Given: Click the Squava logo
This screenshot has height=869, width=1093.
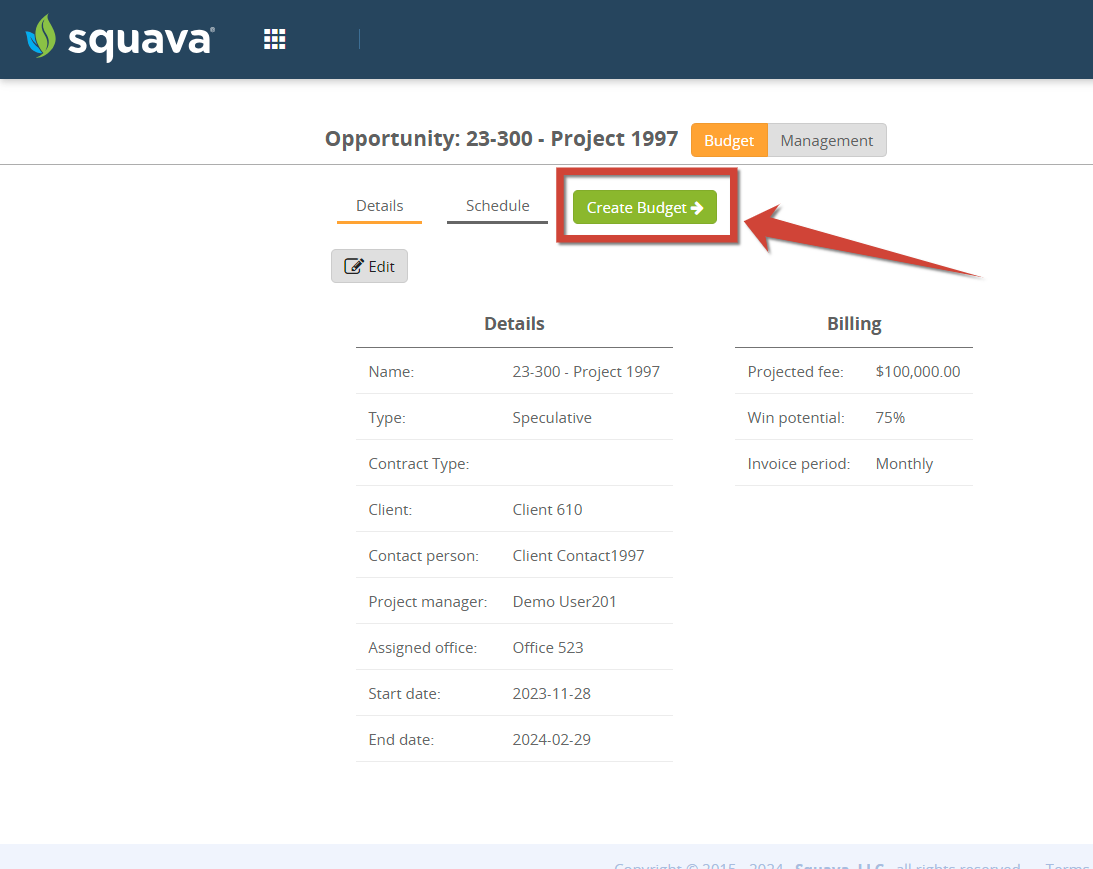Looking at the screenshot, I should (120, 38).
